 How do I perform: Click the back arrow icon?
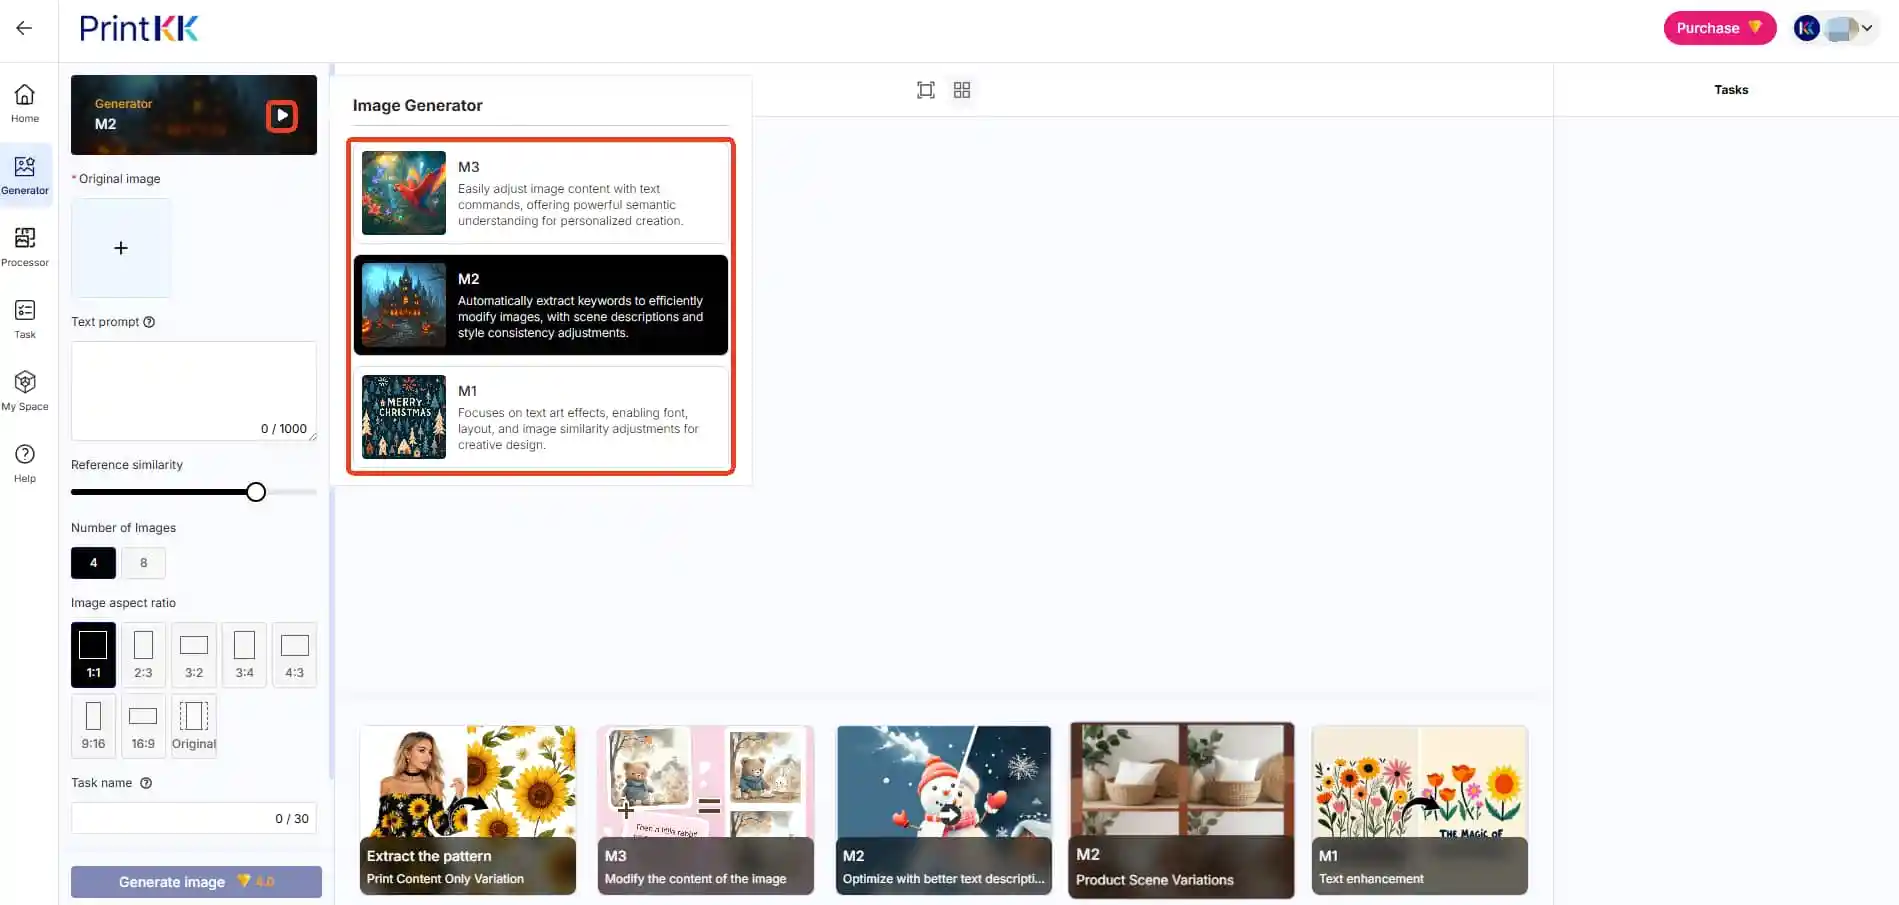click(24, 28)
